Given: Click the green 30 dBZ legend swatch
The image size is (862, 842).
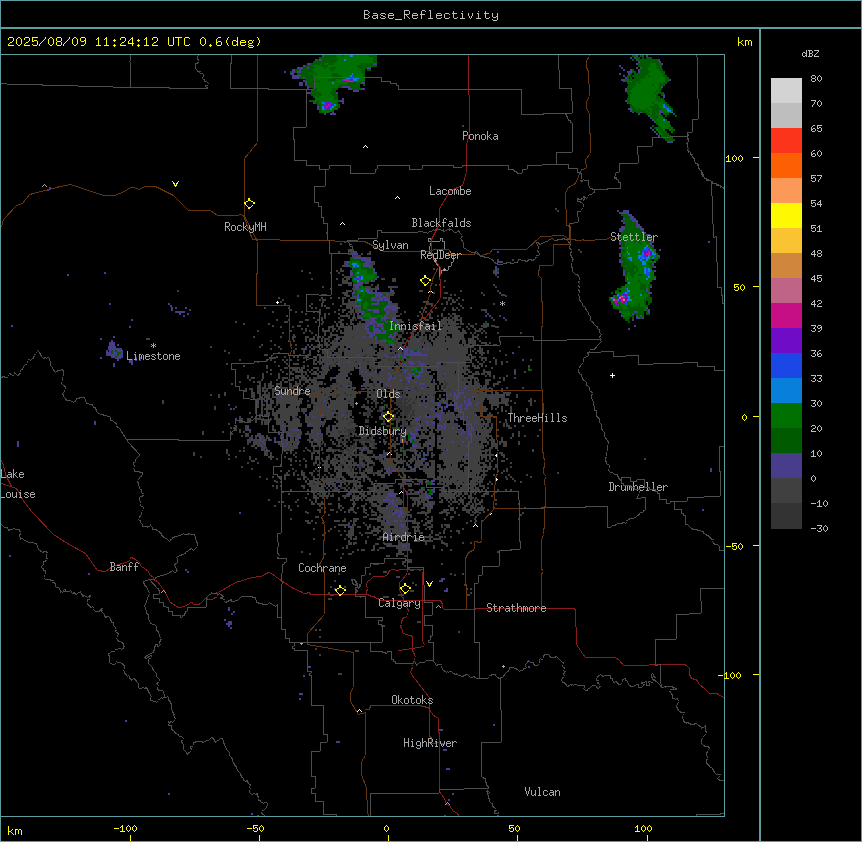Looking at the screenshot, I should point(786,416).
